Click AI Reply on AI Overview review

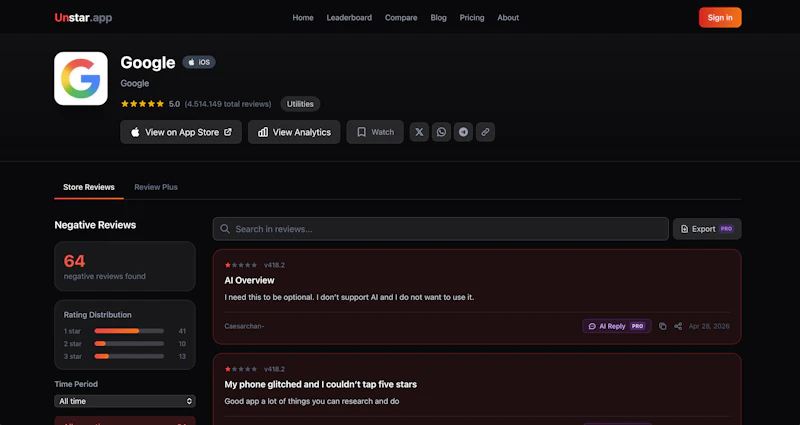tap(617, 326)
